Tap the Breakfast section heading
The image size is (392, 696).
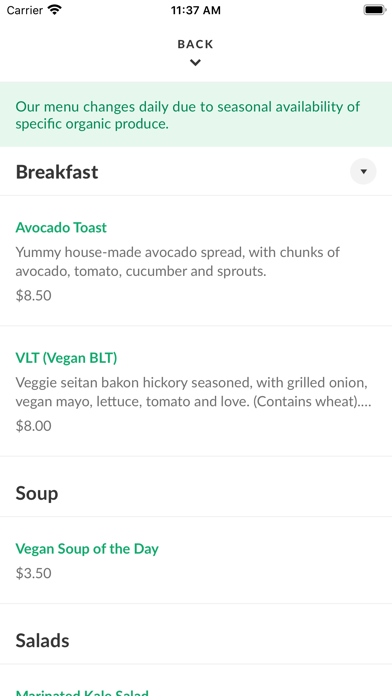[57, 172]
